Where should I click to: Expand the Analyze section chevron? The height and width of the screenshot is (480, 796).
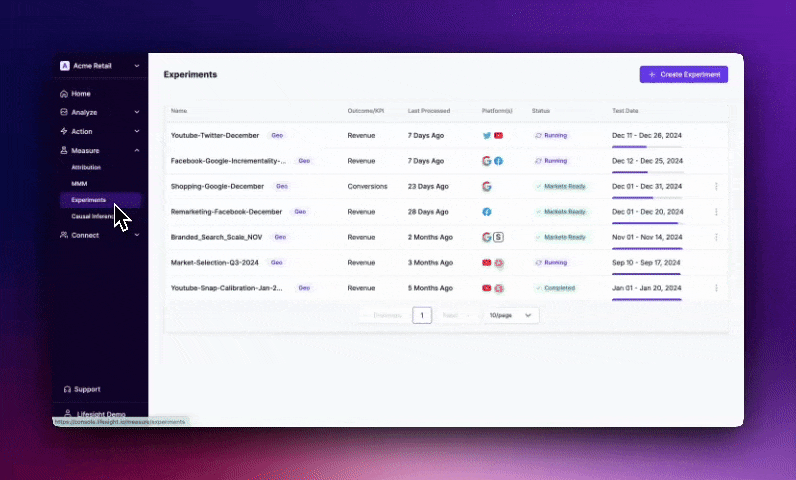(x=137, y=112)
